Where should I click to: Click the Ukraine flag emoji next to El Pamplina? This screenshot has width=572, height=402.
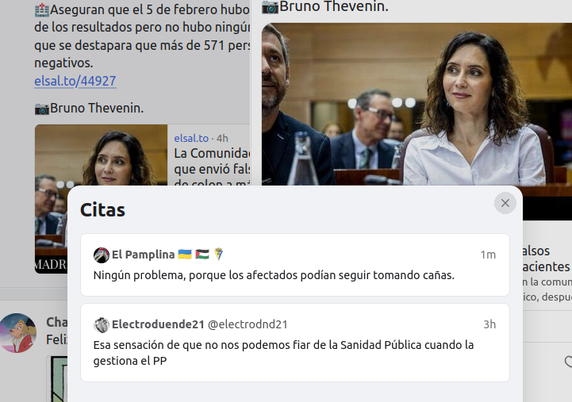(x=185, y=254)
